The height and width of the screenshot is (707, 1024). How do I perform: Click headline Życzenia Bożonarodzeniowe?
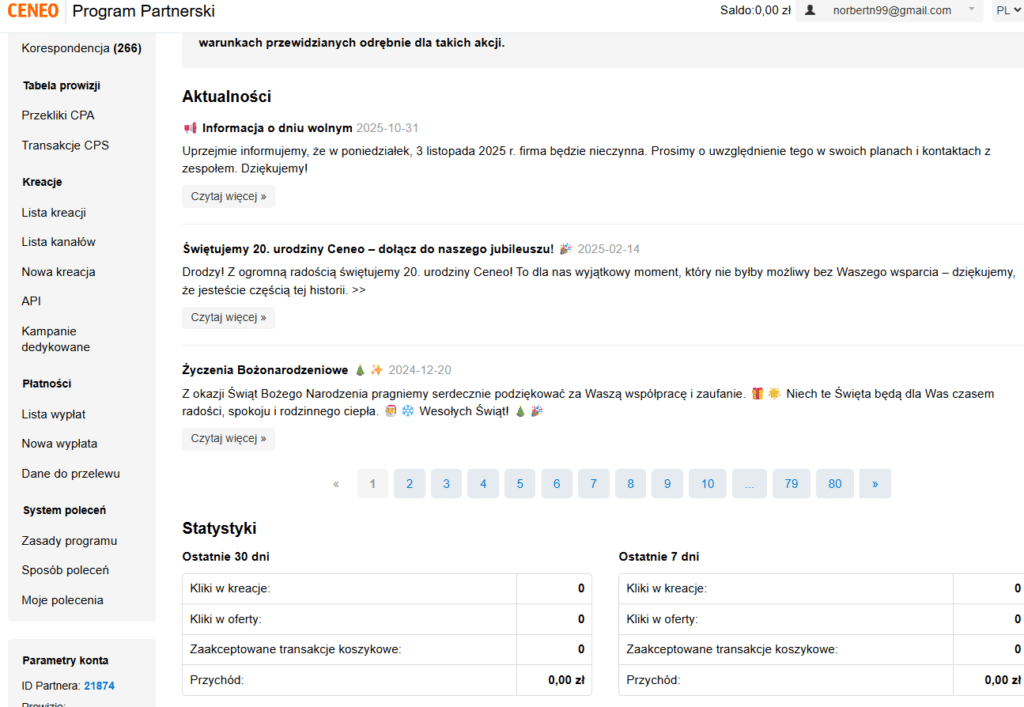(x=265, y=370)
